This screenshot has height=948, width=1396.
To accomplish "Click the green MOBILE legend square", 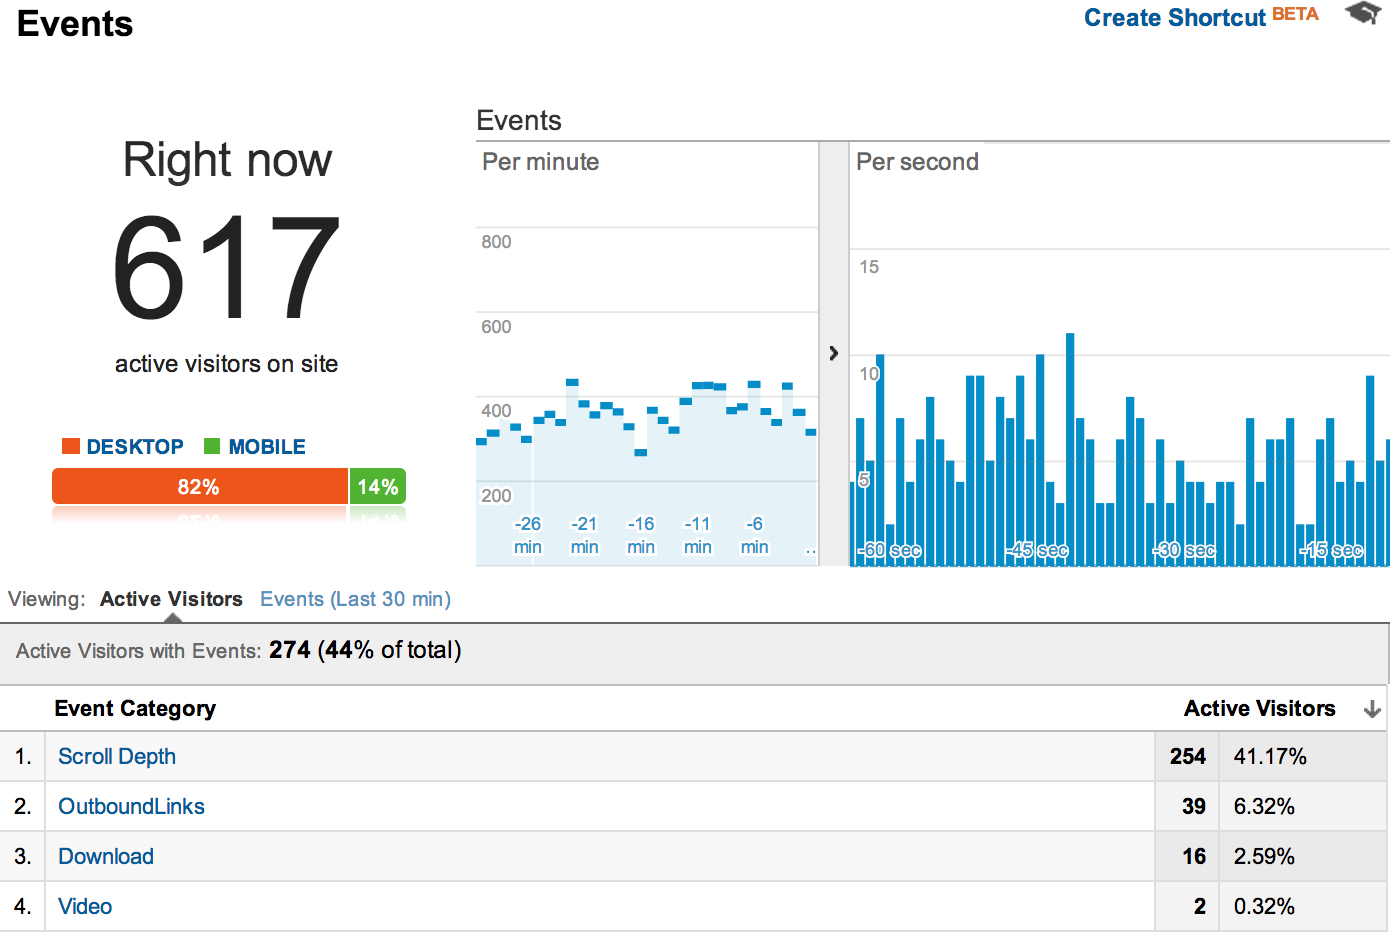I will [212, 446].
